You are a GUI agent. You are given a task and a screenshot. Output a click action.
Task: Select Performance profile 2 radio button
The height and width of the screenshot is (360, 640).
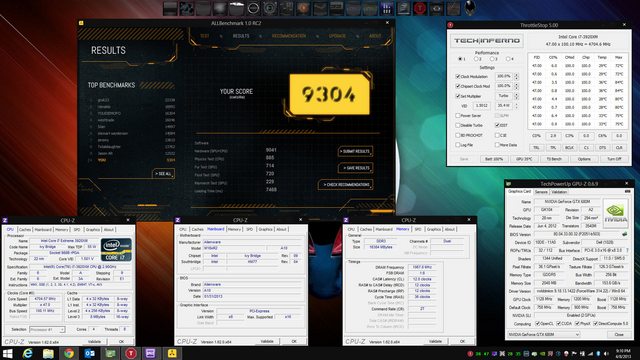point(476,59)
